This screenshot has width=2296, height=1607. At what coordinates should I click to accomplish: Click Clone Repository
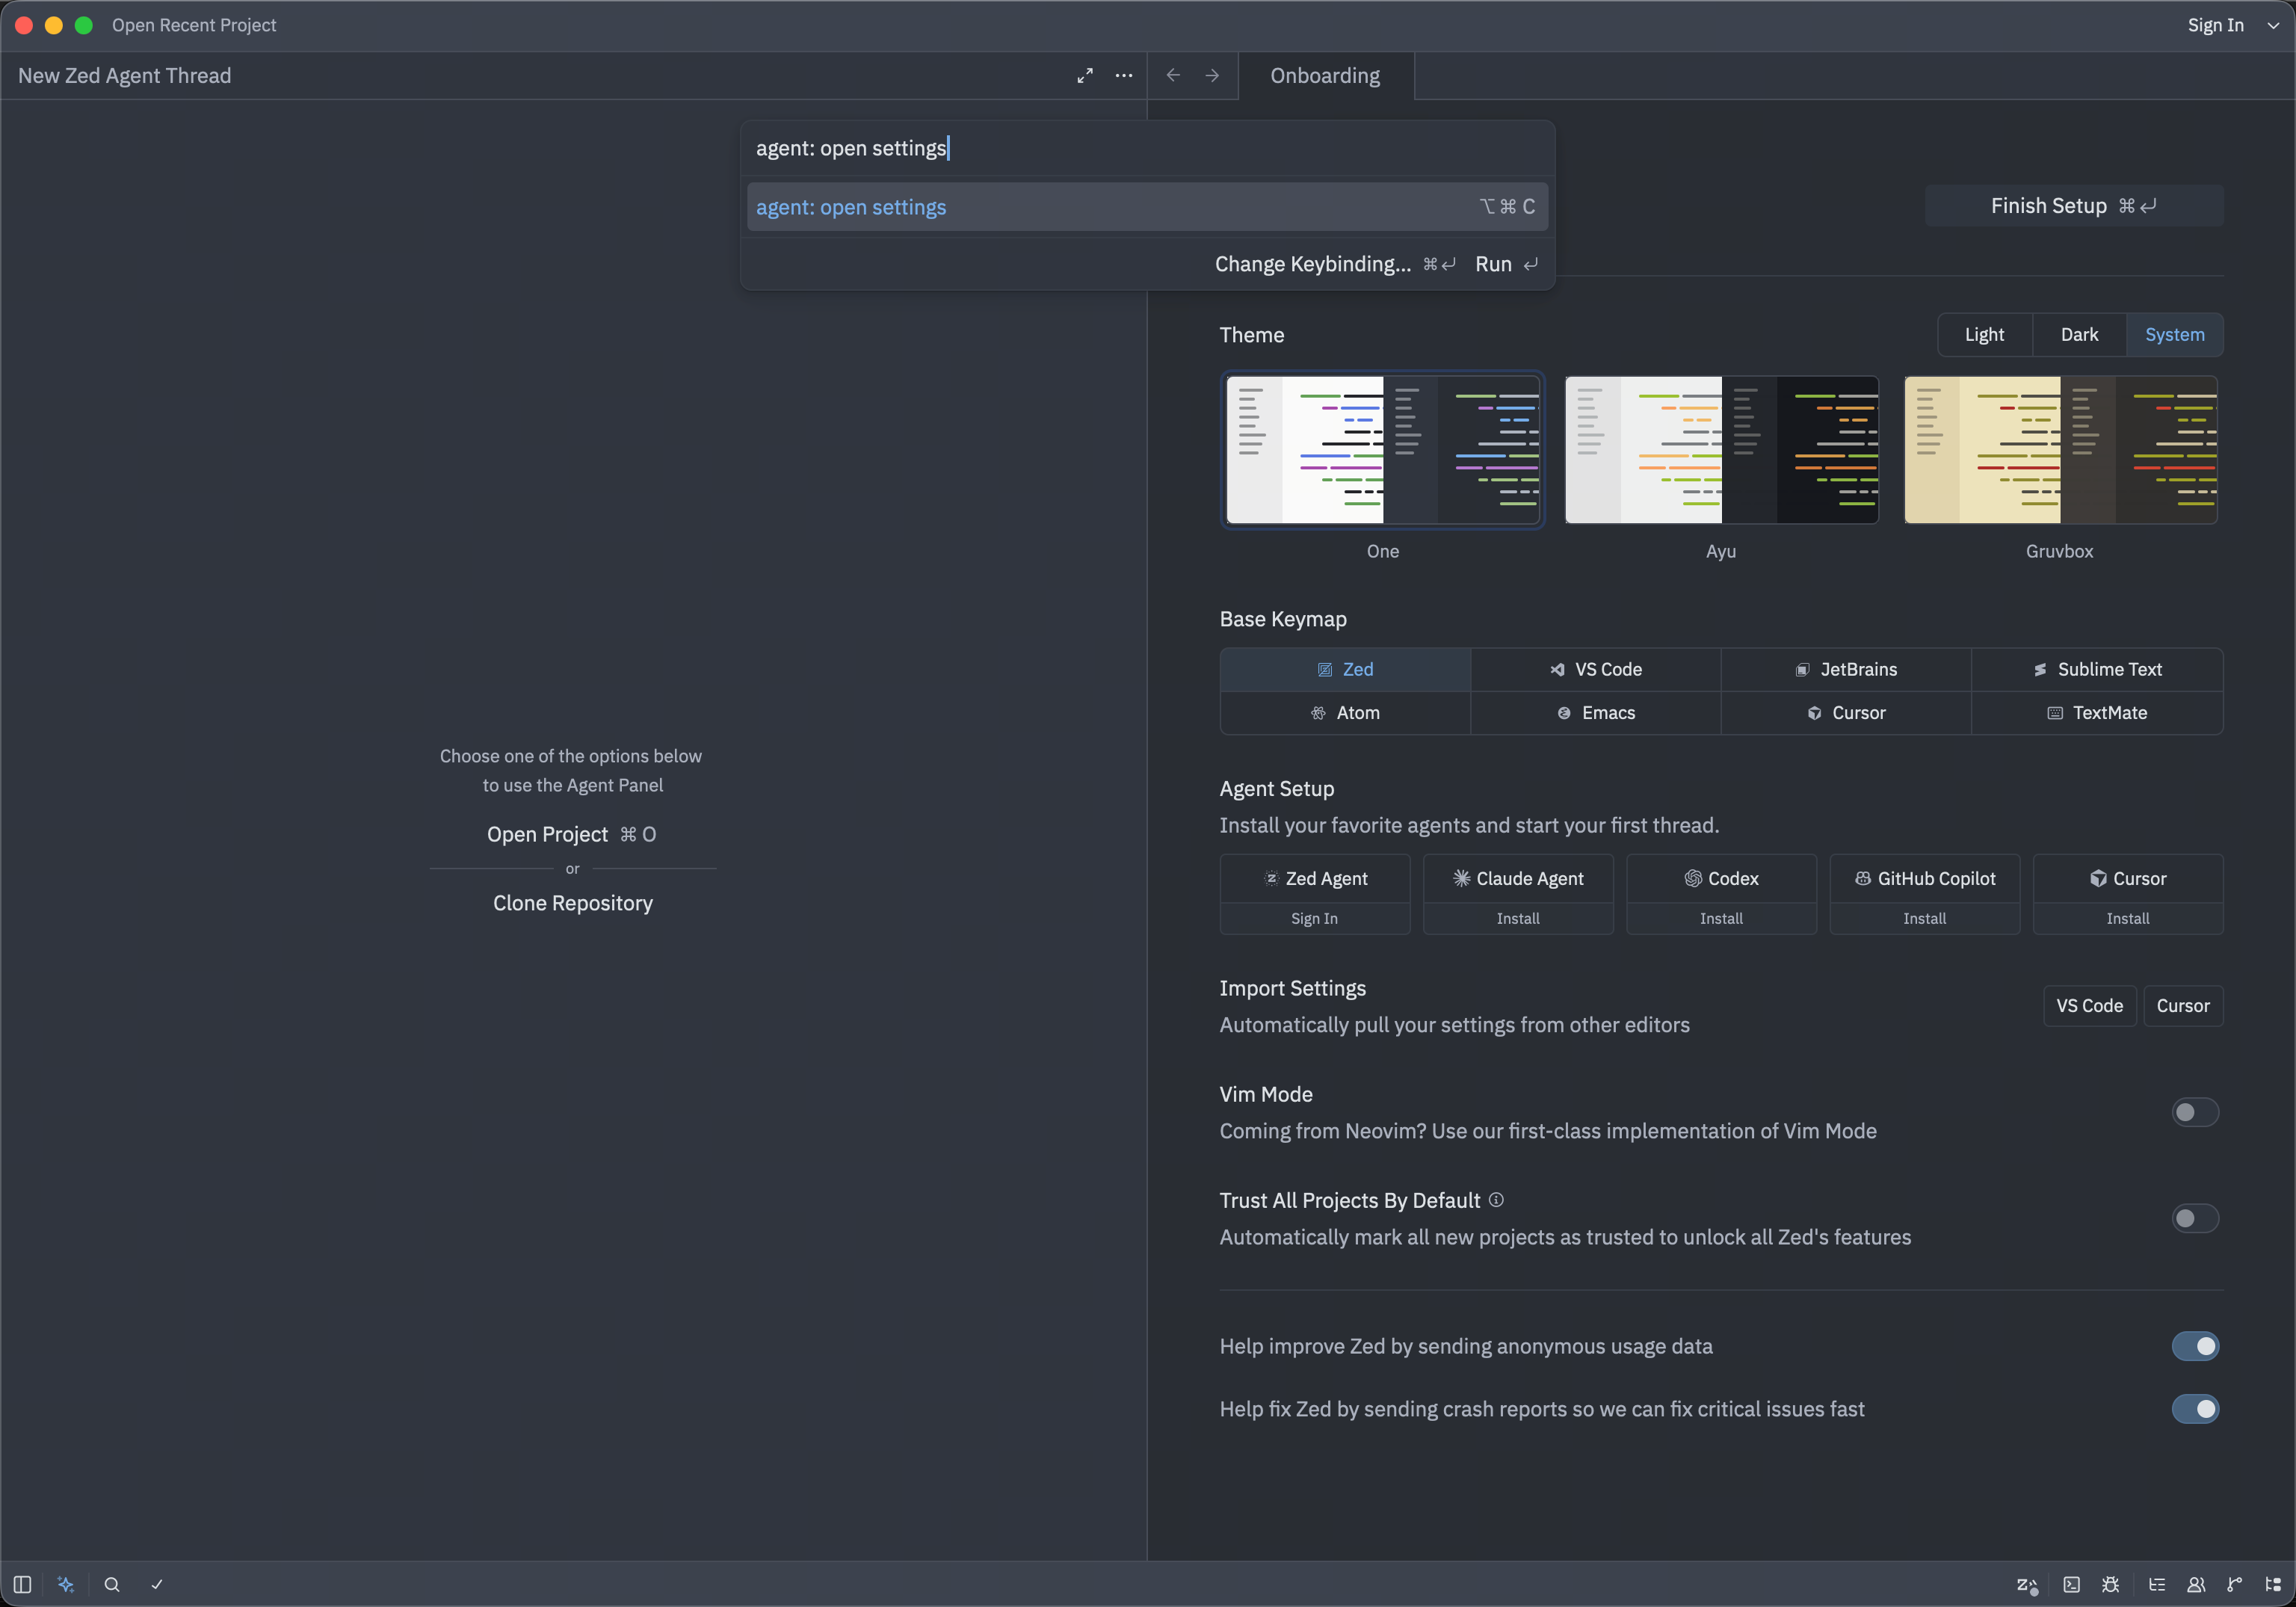coord(572,903)
